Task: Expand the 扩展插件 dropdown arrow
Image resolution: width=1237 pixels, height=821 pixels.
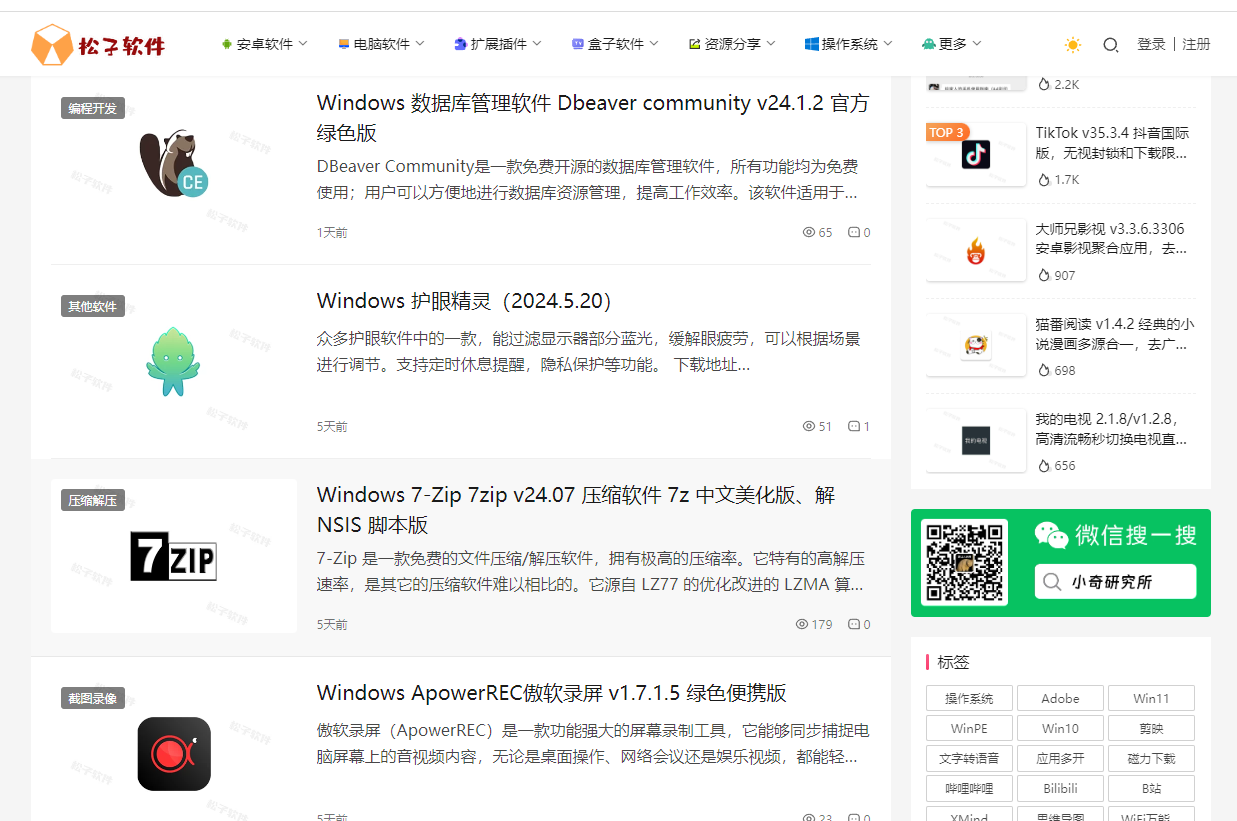Action: 537,43
